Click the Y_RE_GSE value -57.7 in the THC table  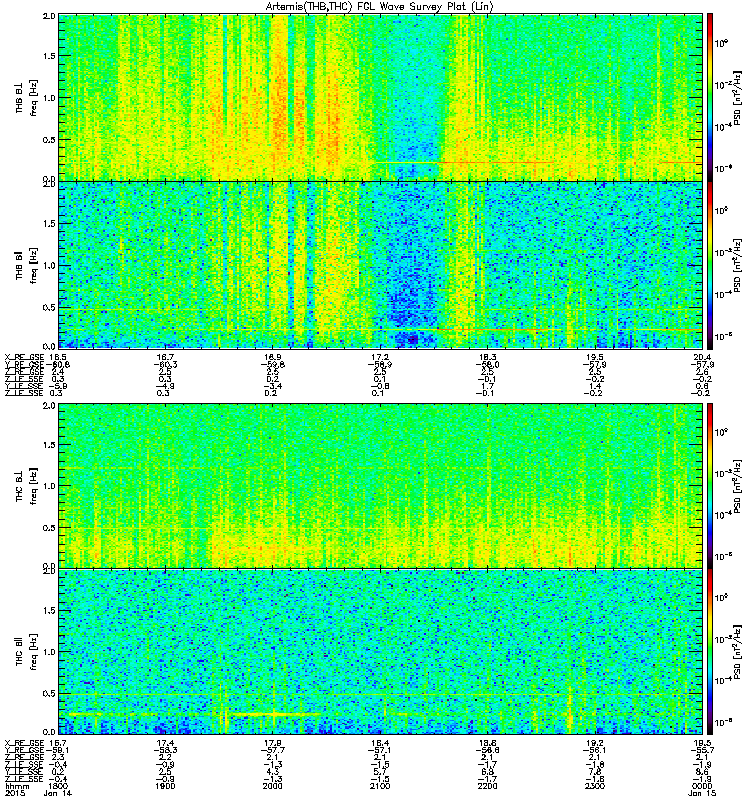(272, 750)
